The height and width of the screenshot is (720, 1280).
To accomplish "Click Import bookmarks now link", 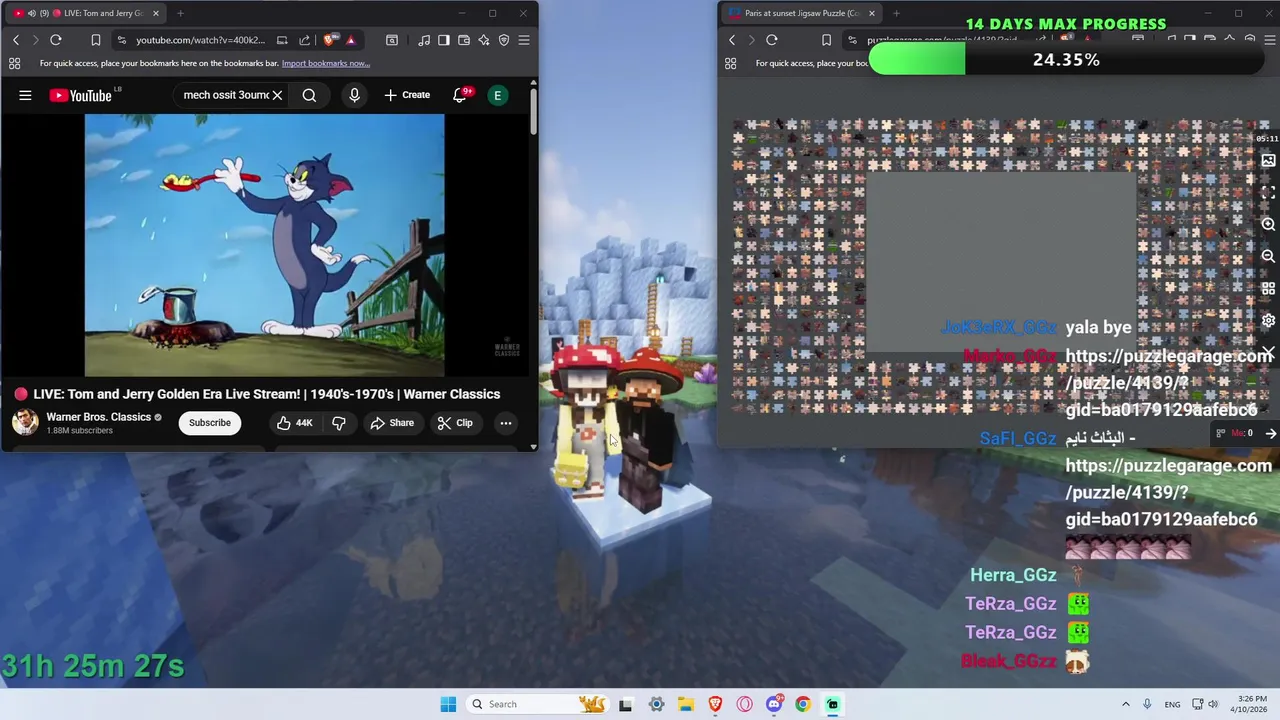I will (326, 63).
